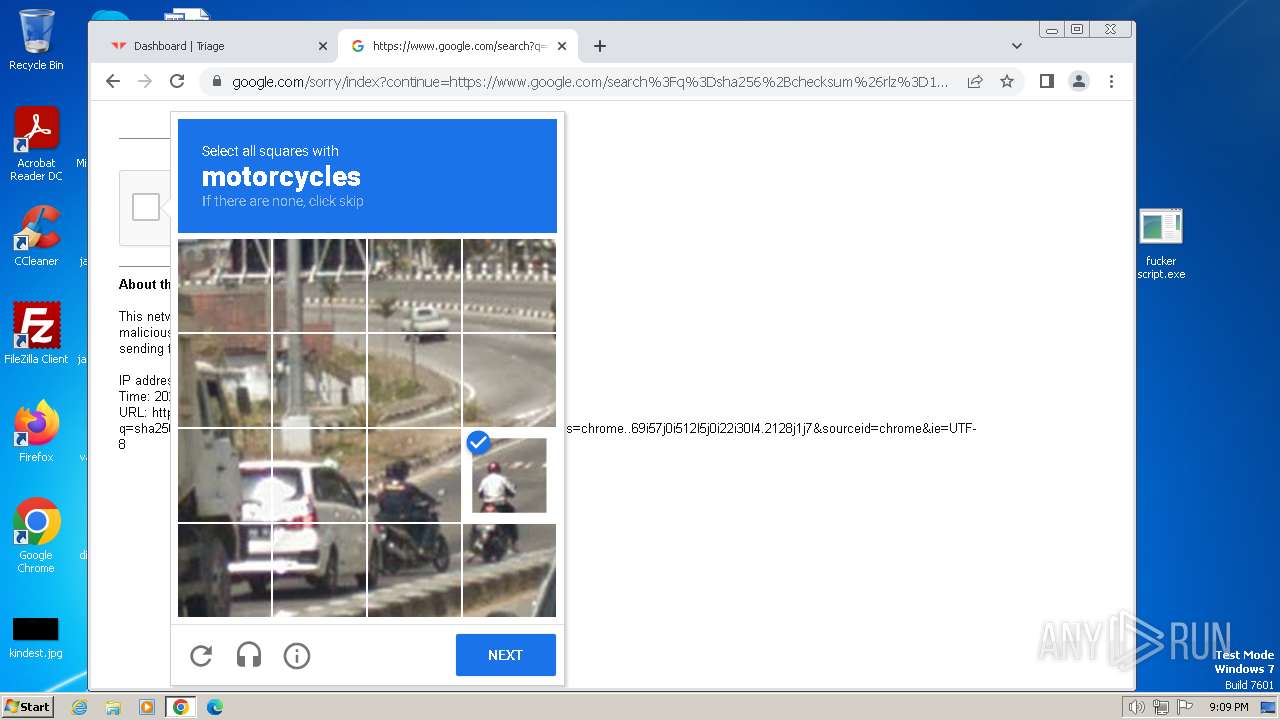This screenshot has width=1280, height=720.
Task: Open captcha help info icon
Action: tap(297, 655)
